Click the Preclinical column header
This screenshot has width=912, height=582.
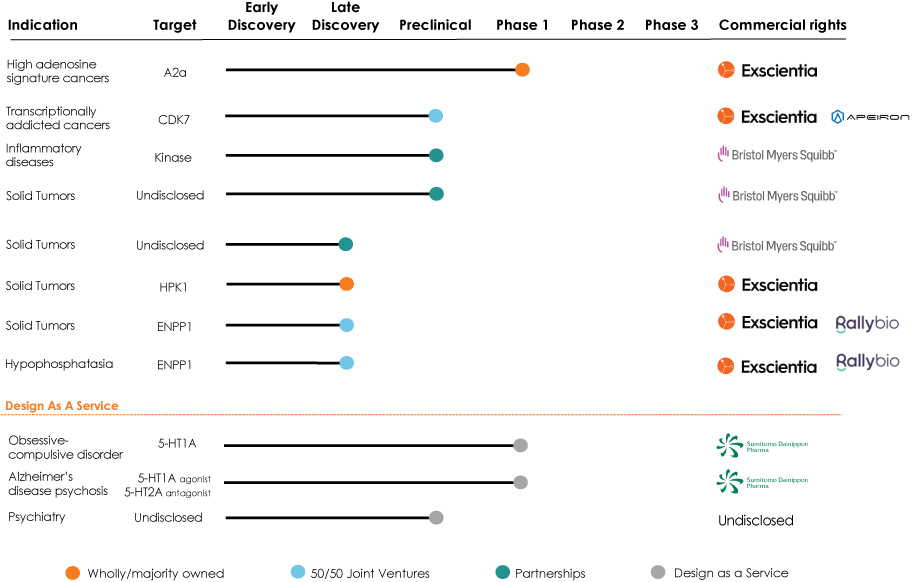(x=435, y=25)
